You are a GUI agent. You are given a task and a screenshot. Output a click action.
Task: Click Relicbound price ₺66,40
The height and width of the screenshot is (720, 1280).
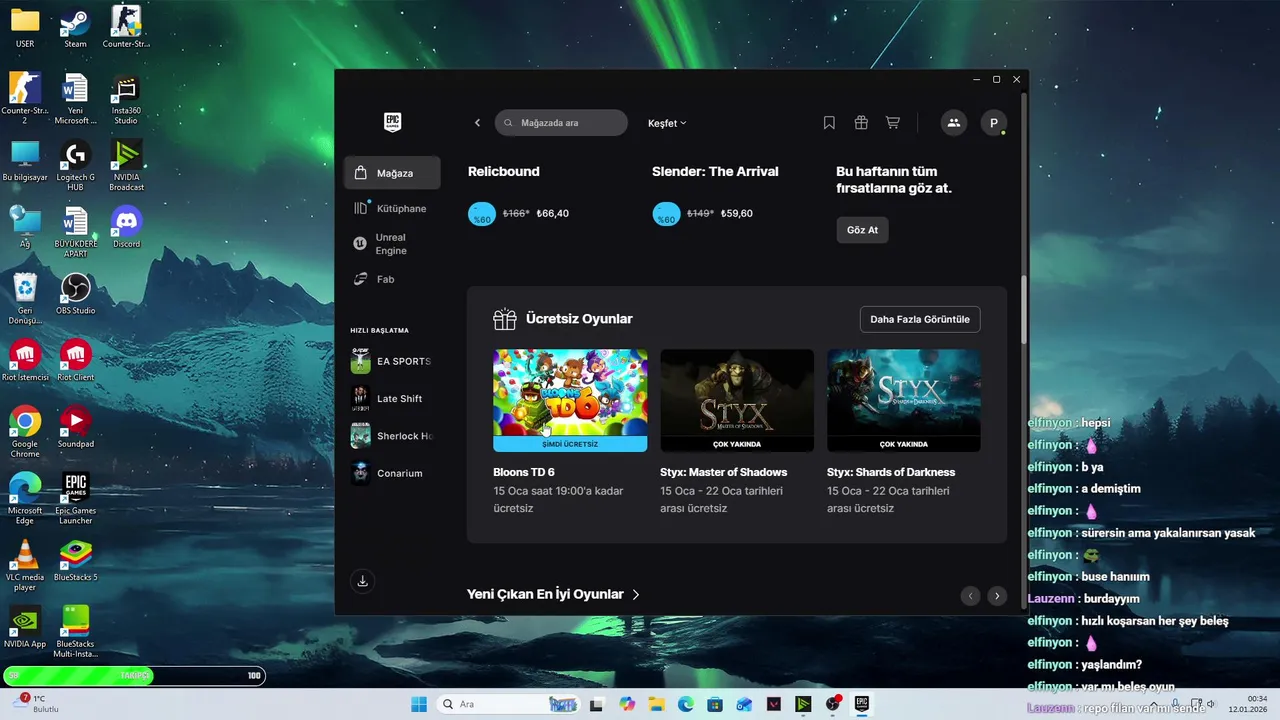(x=552, y=213)
